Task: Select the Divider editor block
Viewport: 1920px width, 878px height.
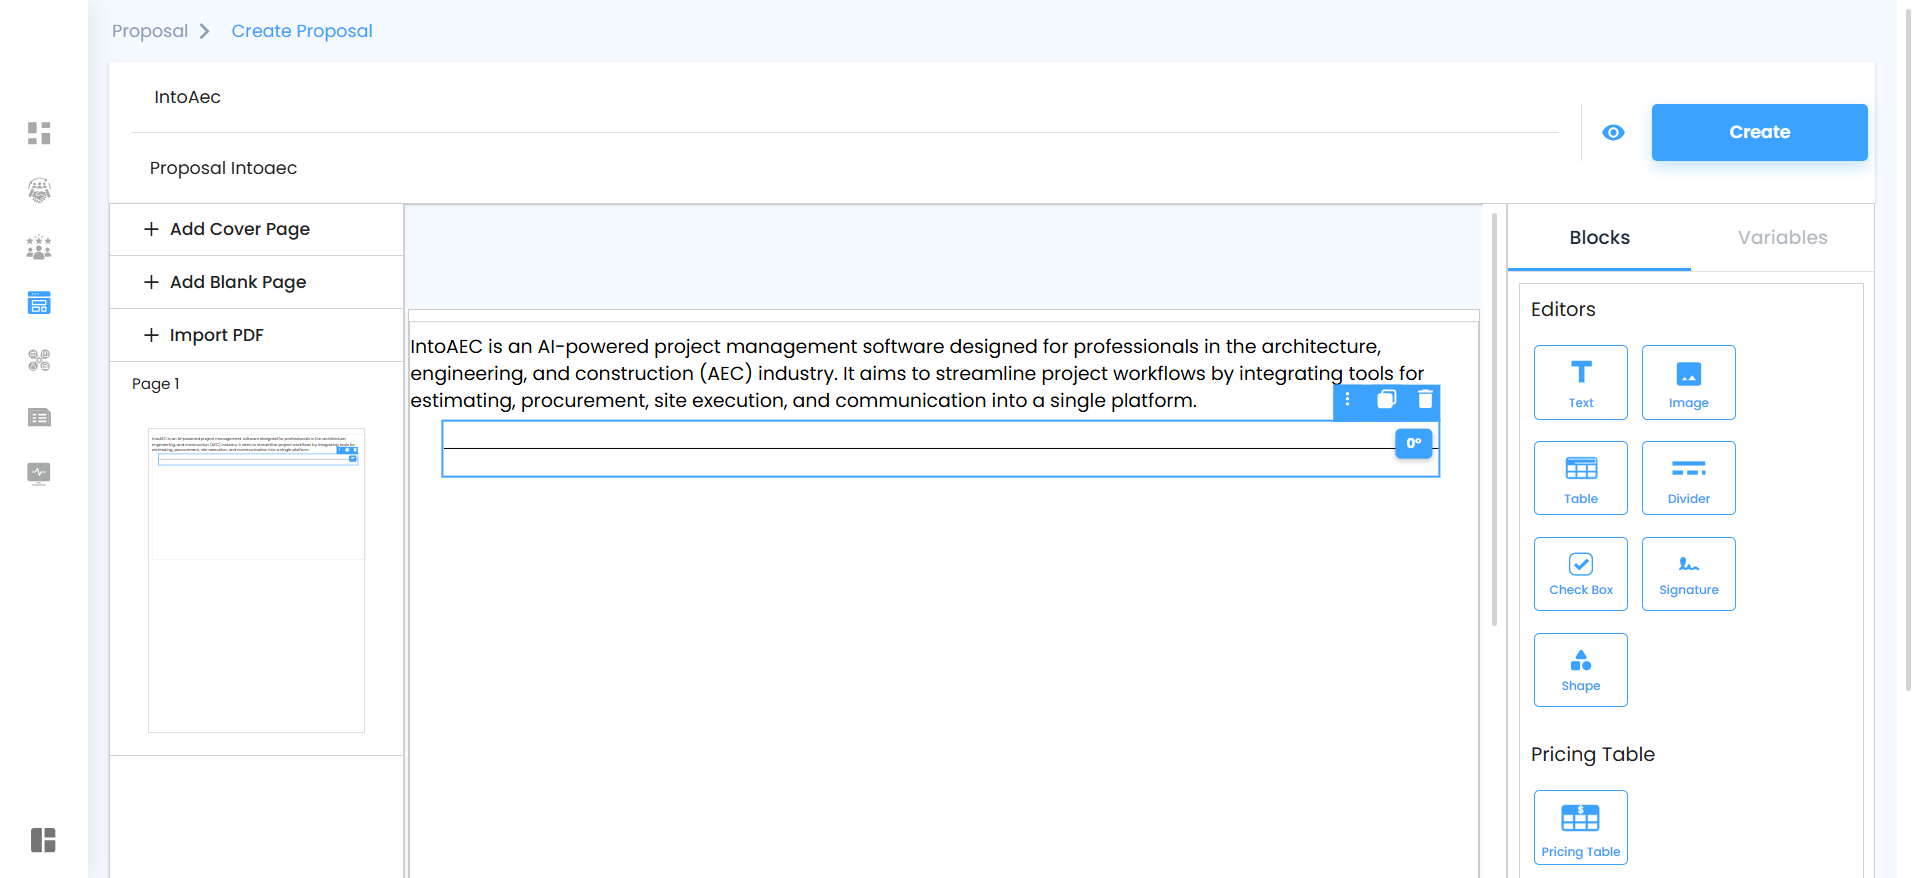Action: click(x=1689, y=479)
